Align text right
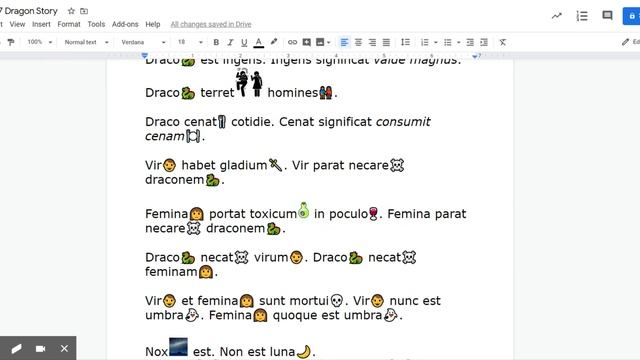 [x=372, y=42]
